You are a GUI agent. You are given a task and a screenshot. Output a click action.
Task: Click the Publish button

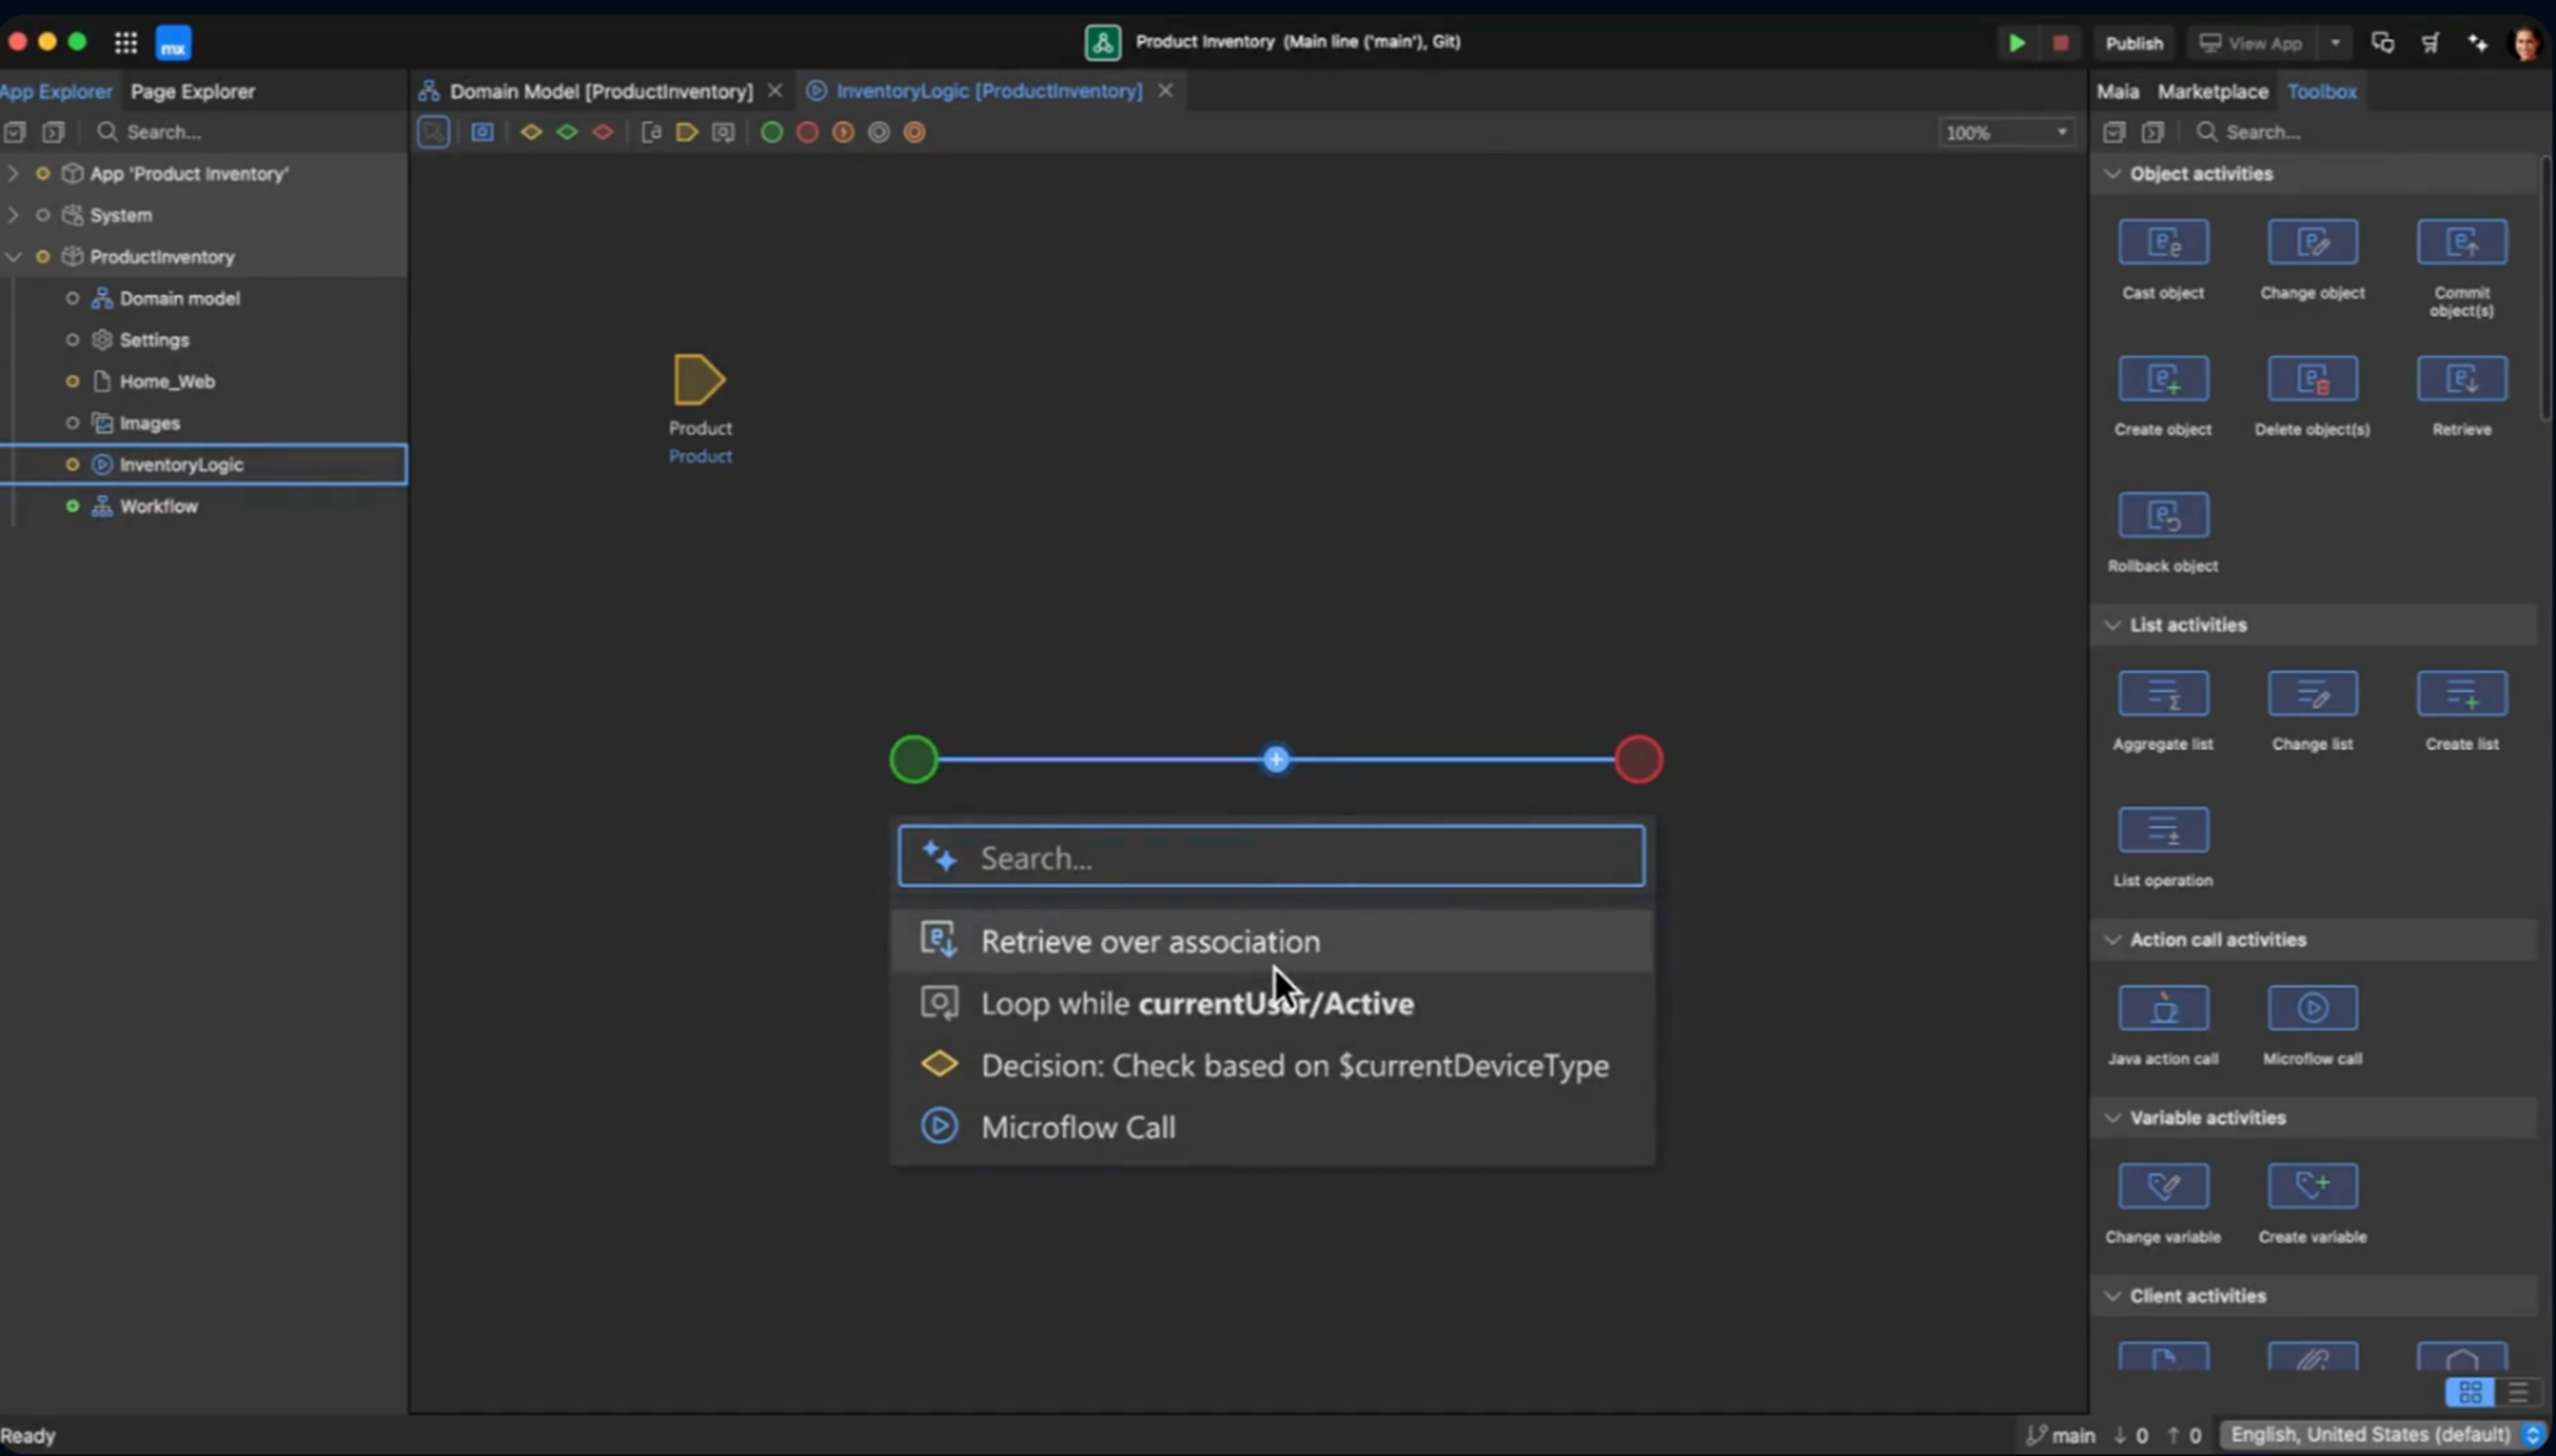click(2134, 43)
